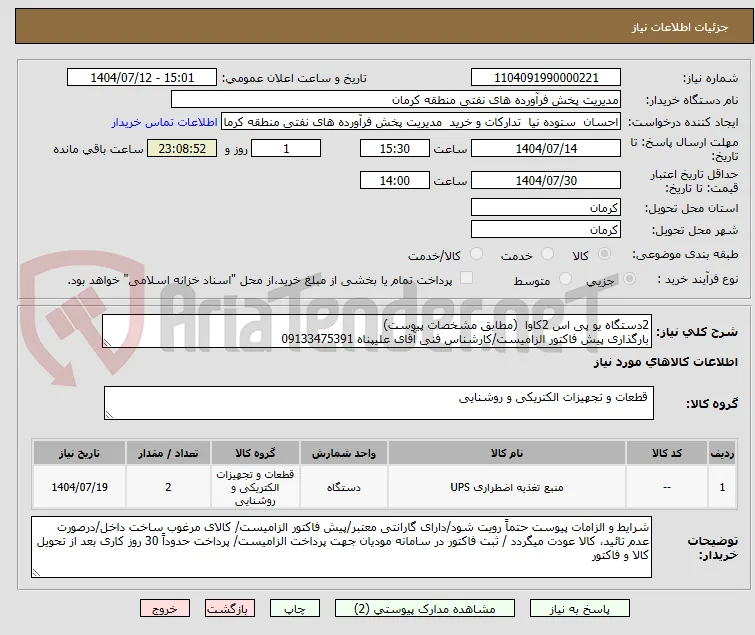Image resolution: width=755 pixels, height=635 pixels.
Task: Click the شهر محل تحویل field
Action: [546, 229]
